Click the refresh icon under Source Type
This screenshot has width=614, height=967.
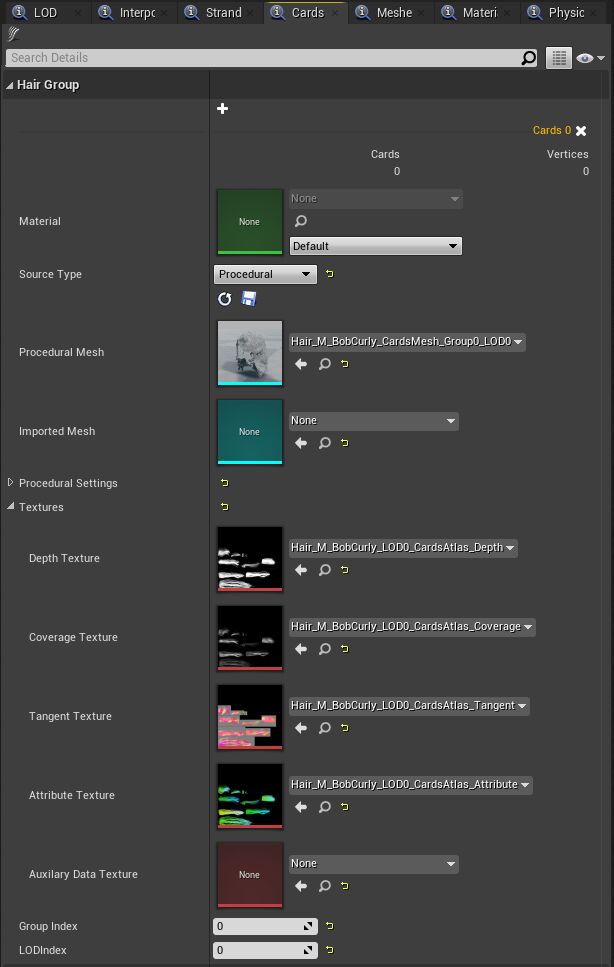[x=225, y=299]
